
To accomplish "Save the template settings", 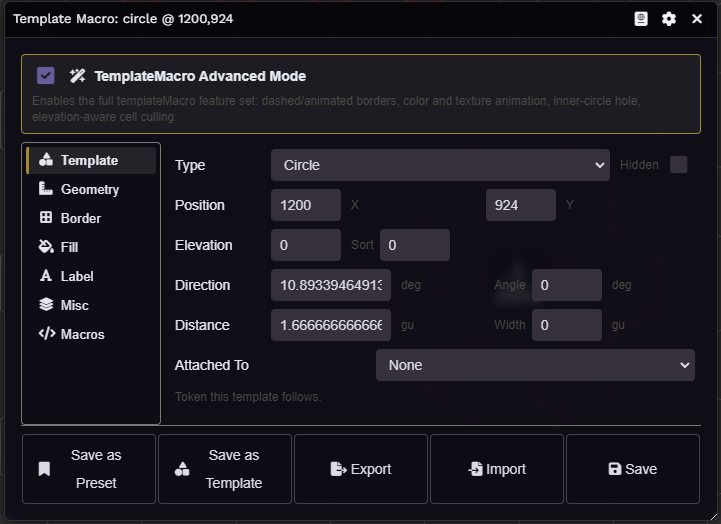I will [x=633, y=469].
